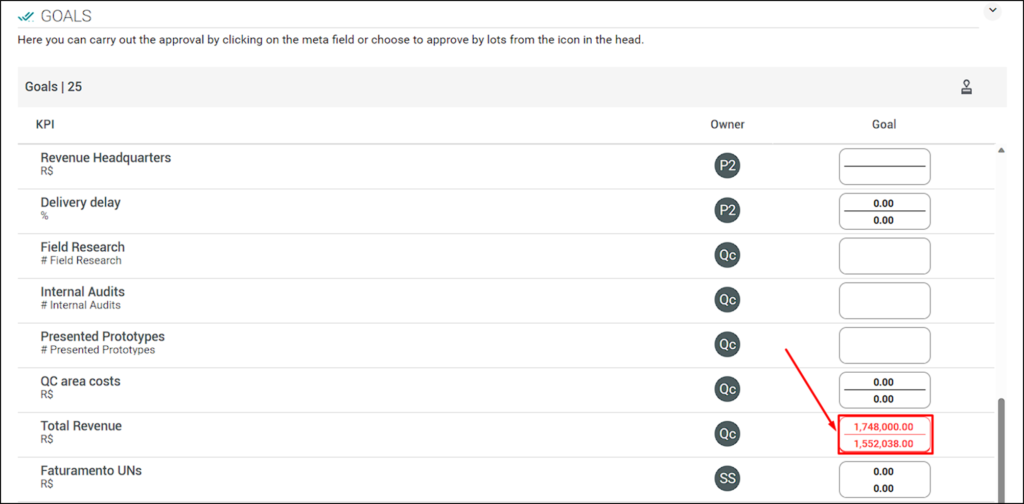Collapse the Goals section with the chevron

(x=993, y=10)
